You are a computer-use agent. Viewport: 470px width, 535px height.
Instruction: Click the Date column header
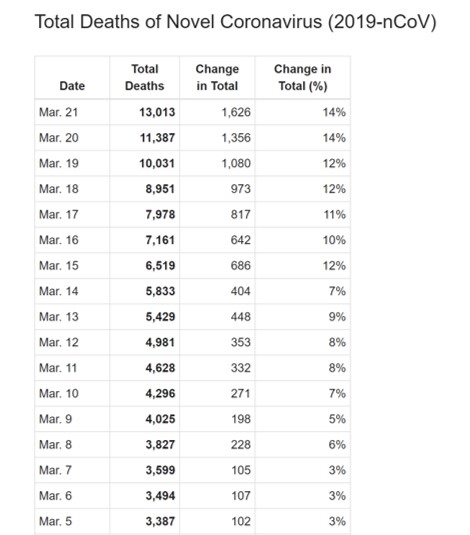pos(72,86)
